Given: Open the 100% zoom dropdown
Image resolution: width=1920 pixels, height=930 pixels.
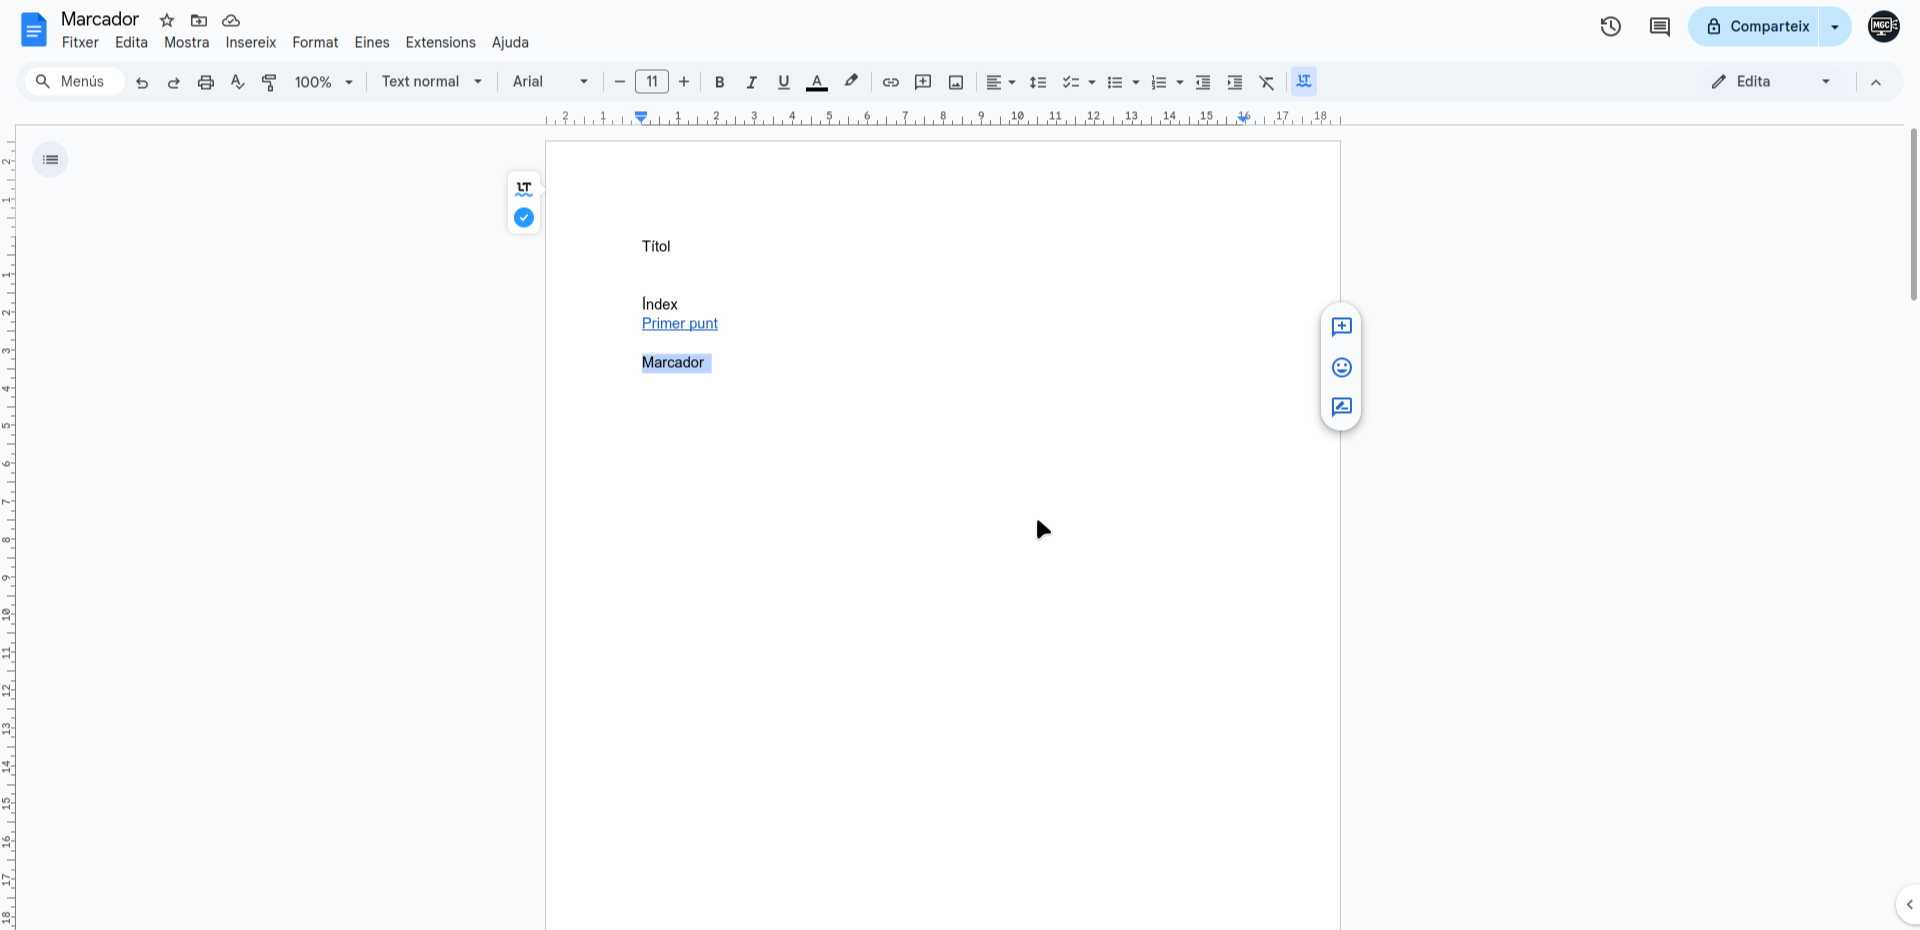Looking at the screenshot, I should point(323,82).
